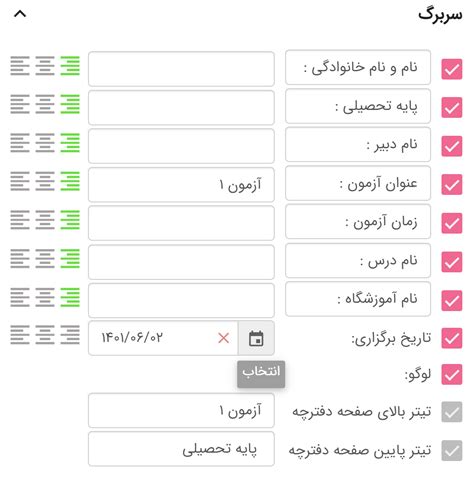The image size is (474, 481).
Task: Click the انتخاب logo select button
Action: (x=261, y=374)
